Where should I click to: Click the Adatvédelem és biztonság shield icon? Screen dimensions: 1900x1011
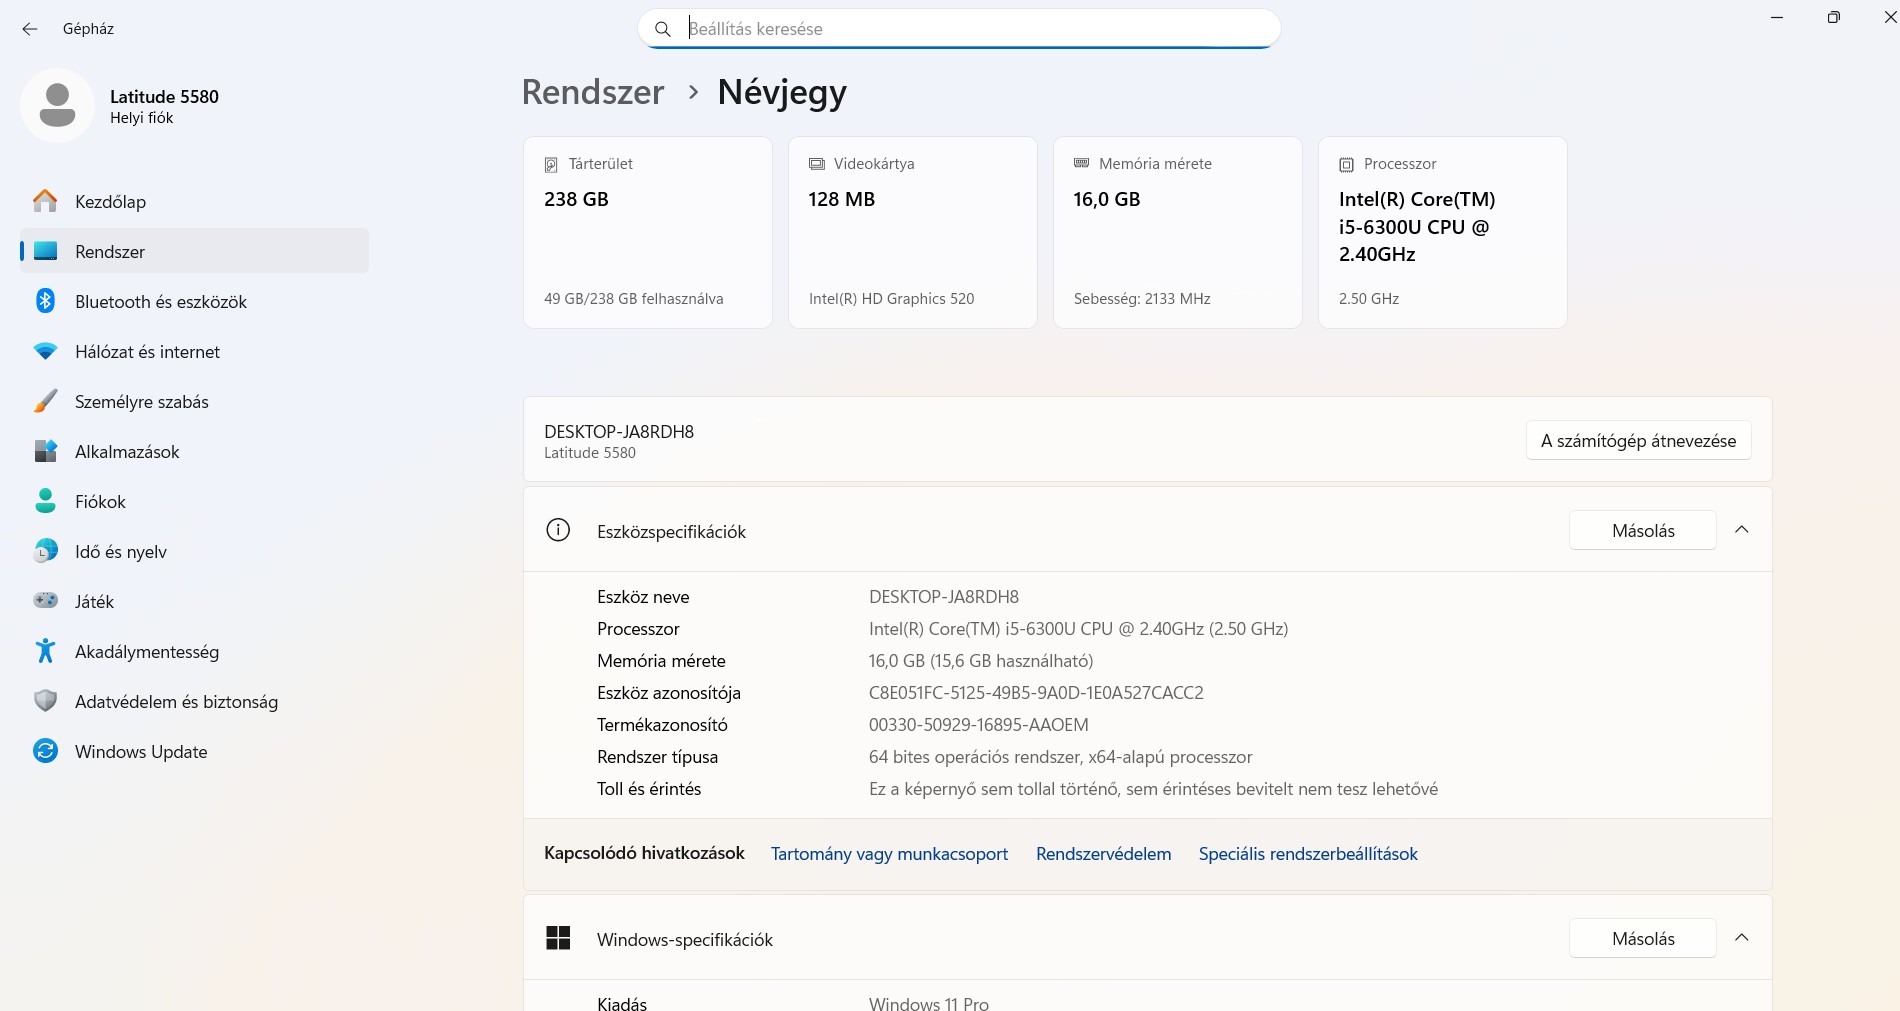(x=45, y=701)
